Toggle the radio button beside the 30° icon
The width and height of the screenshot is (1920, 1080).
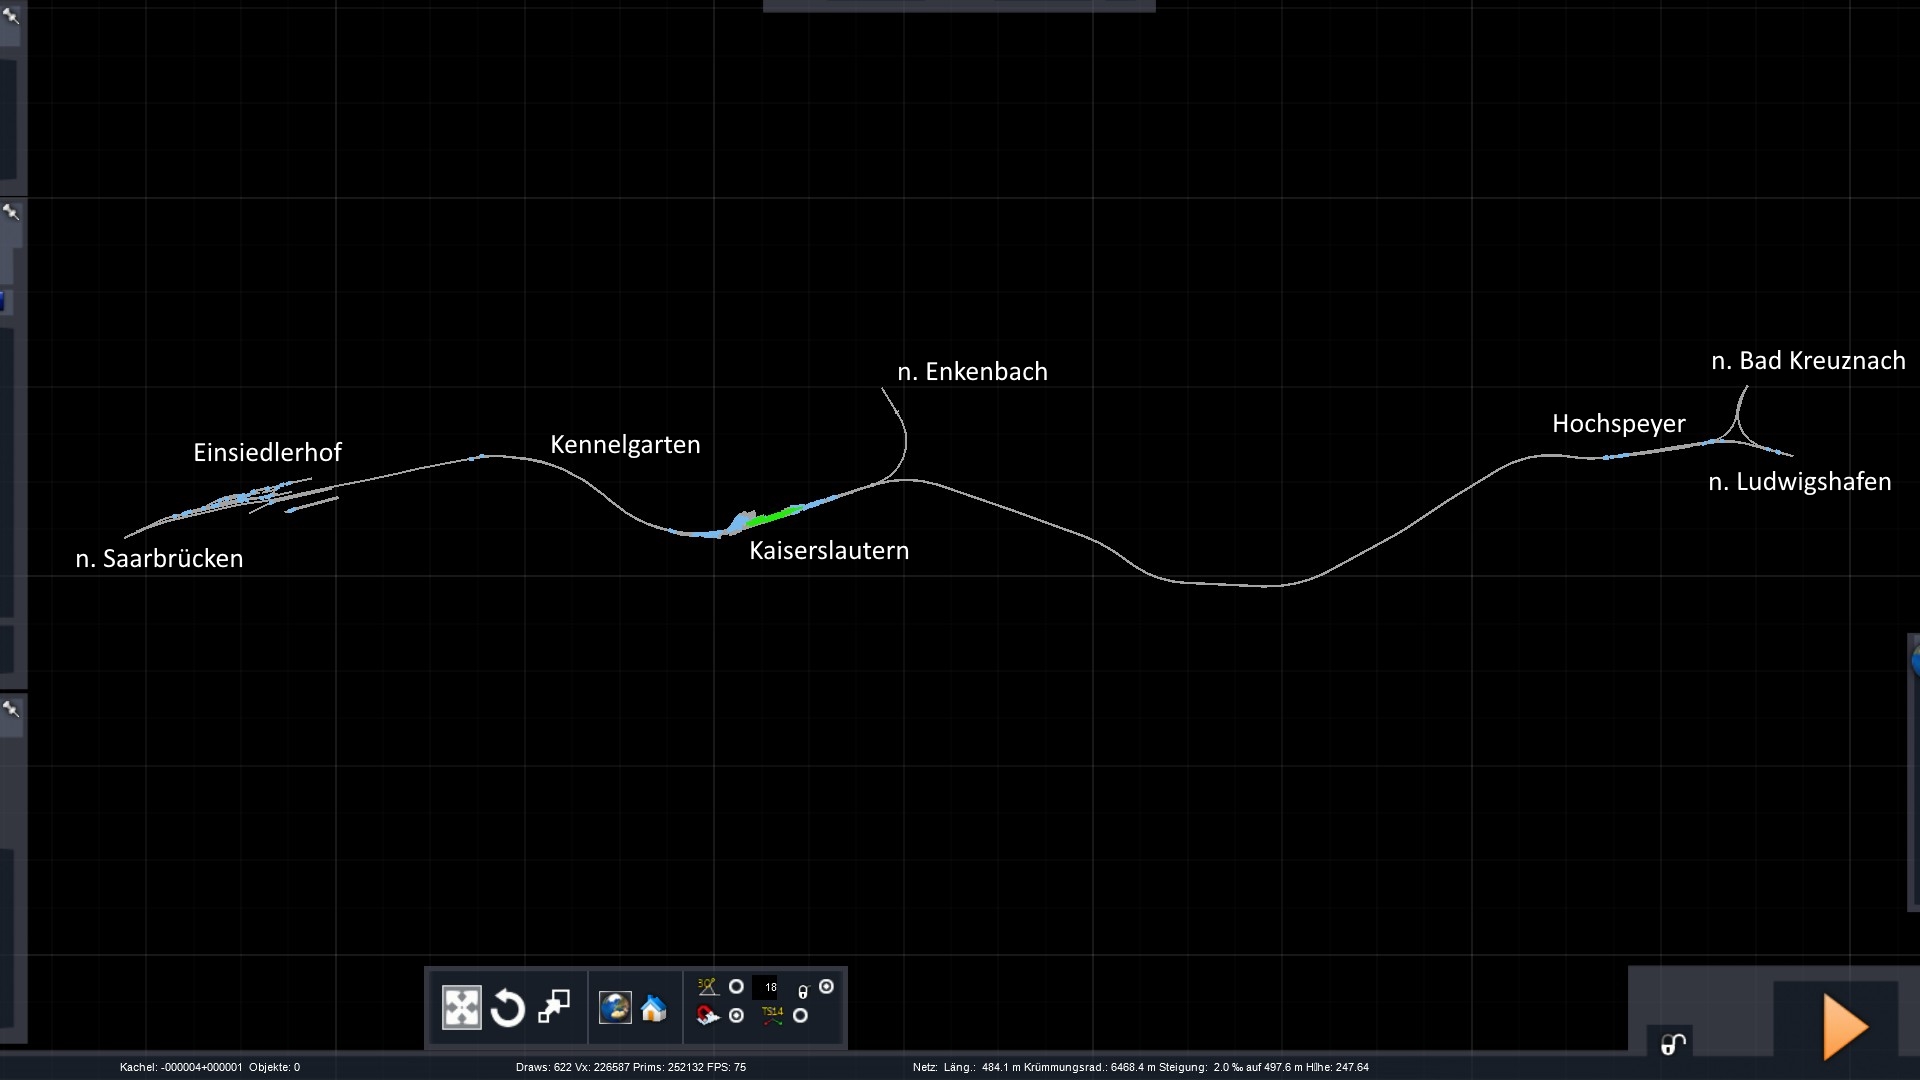(736, 987)
